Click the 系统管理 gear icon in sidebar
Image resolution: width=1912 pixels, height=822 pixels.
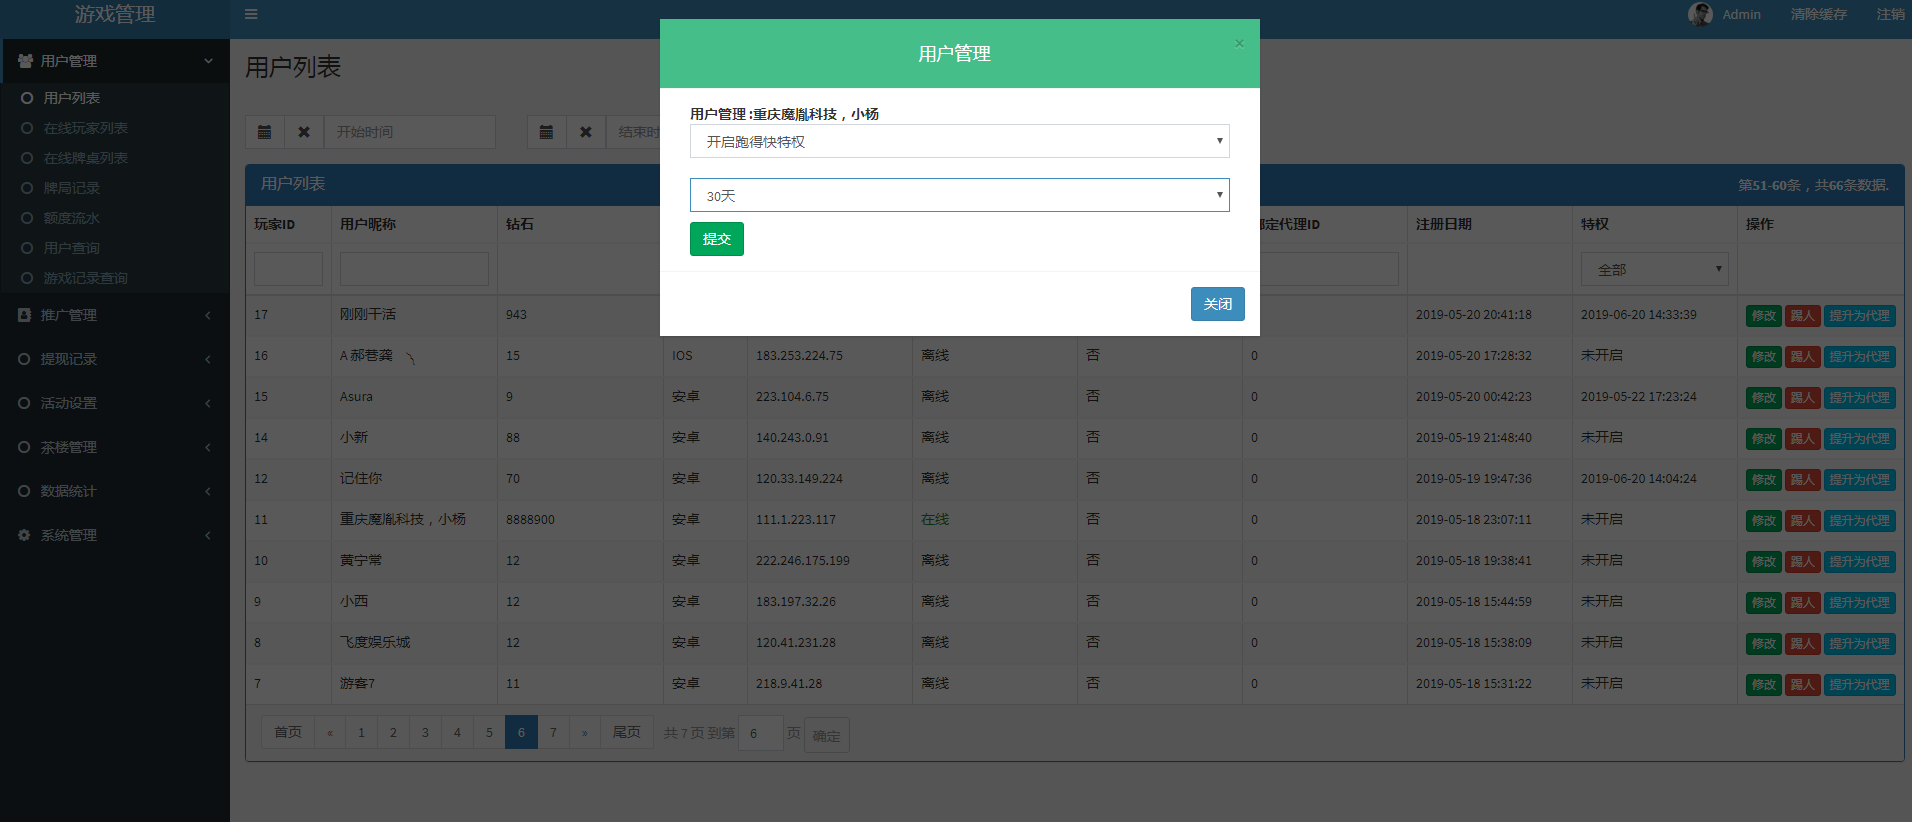[24, 535]
